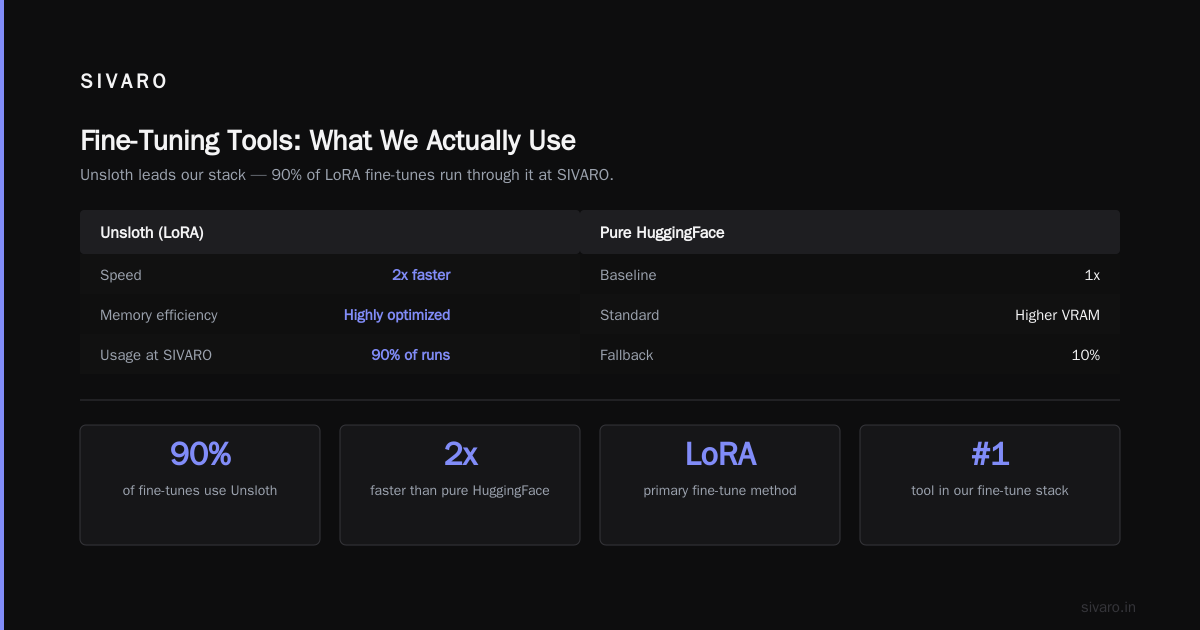Select the heading 'Fine-Tuning Tools: What We Actually Use'

tap(328, 140)
